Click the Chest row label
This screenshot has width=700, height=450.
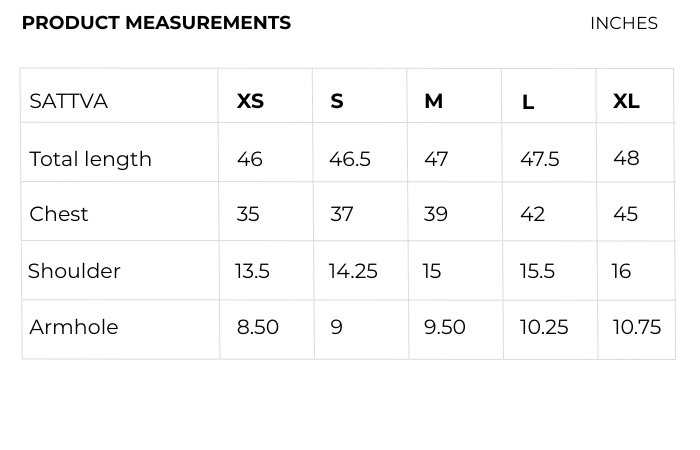59,214
